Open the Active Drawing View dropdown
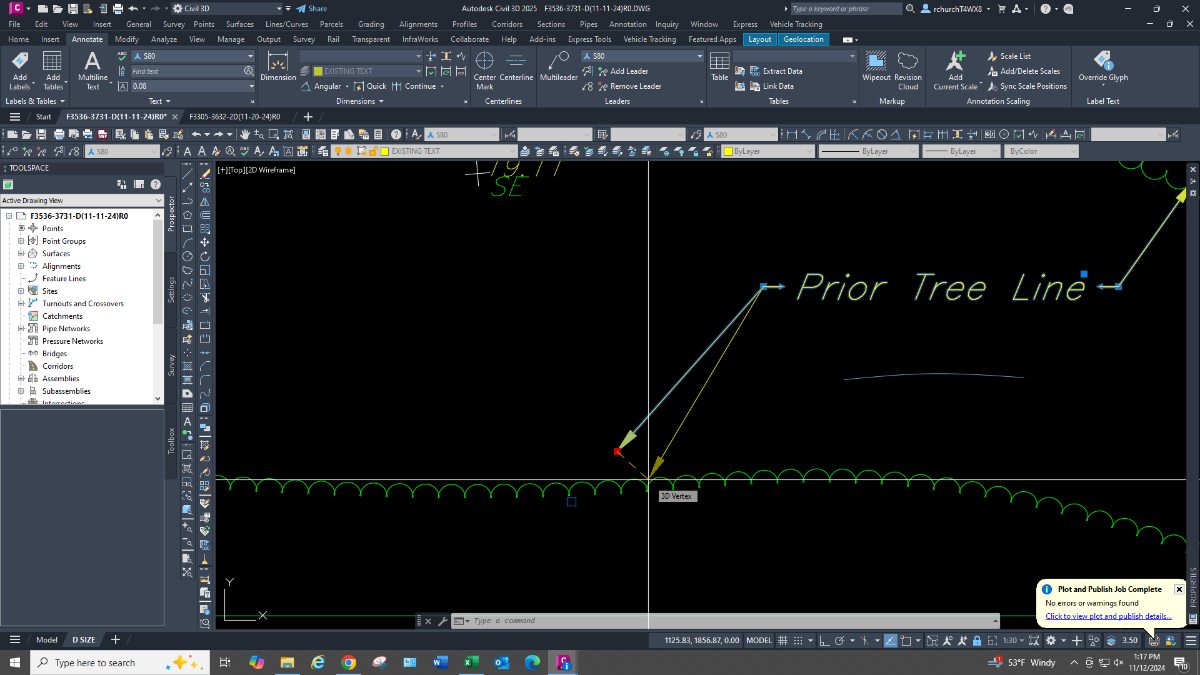 pyautogui.click(x=82, y=200)
